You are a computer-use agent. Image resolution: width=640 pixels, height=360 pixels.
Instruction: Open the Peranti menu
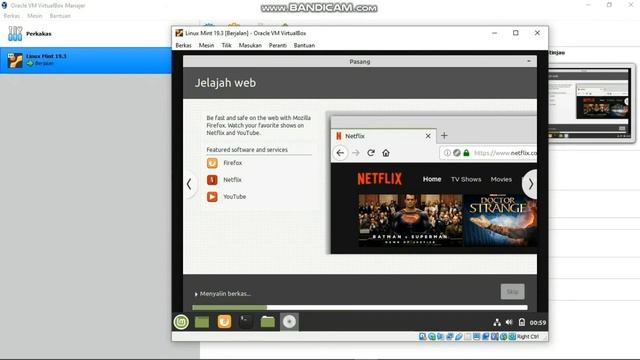[x=278, y=45]
